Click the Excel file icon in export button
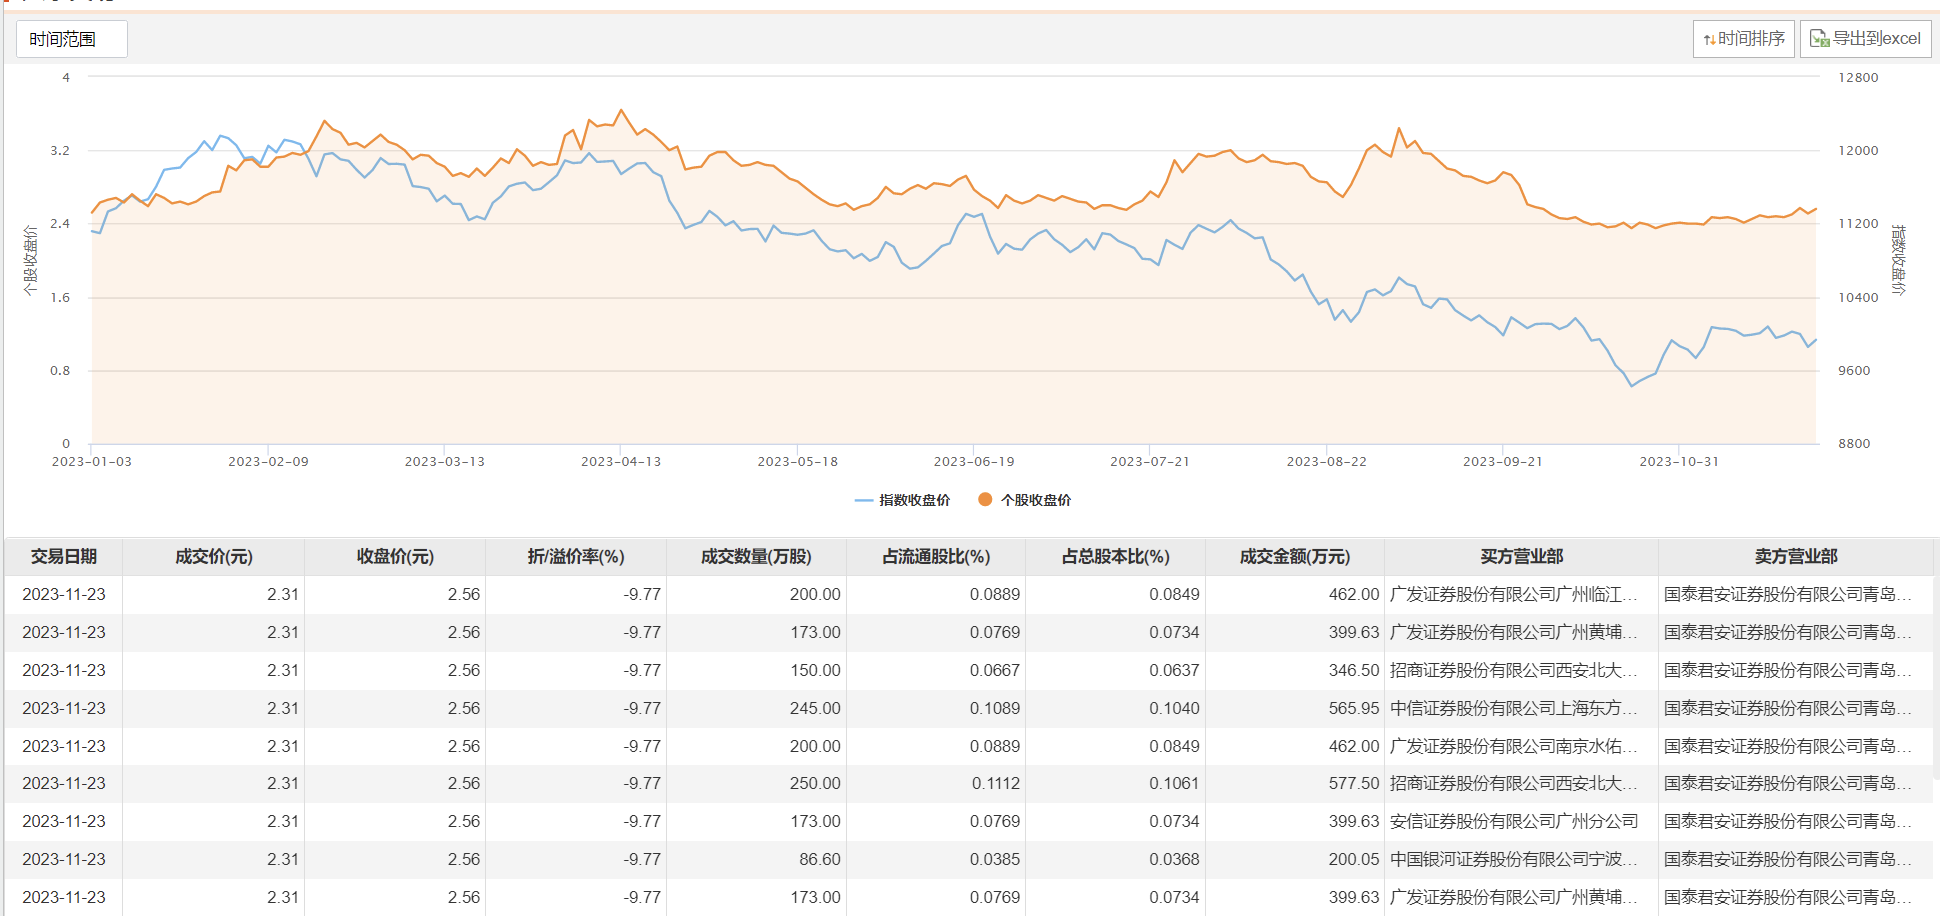This screenshot has height=916, width=1940. click(1819, 39)
